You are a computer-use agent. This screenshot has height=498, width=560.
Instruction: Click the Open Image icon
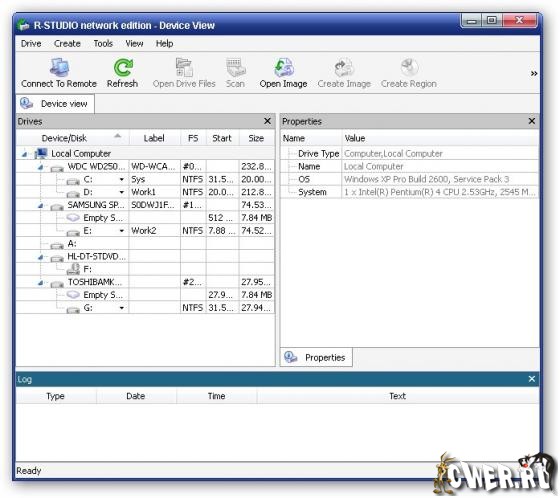click(x=284, y=67)
